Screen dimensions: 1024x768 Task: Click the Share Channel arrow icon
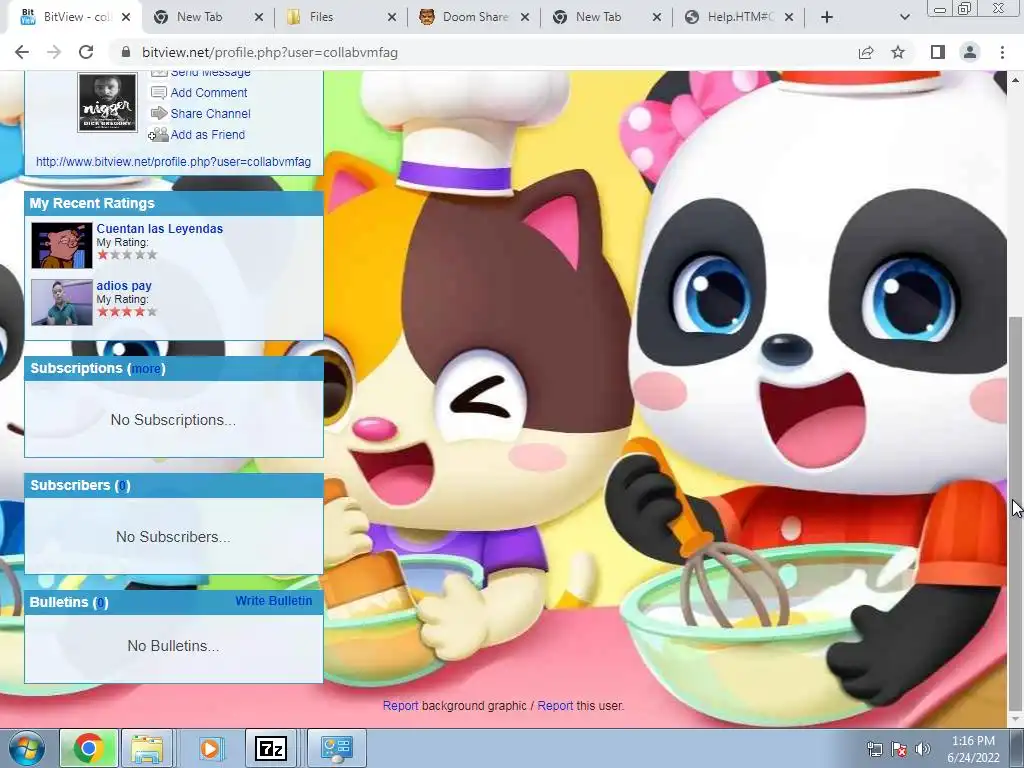click(159, 114)
